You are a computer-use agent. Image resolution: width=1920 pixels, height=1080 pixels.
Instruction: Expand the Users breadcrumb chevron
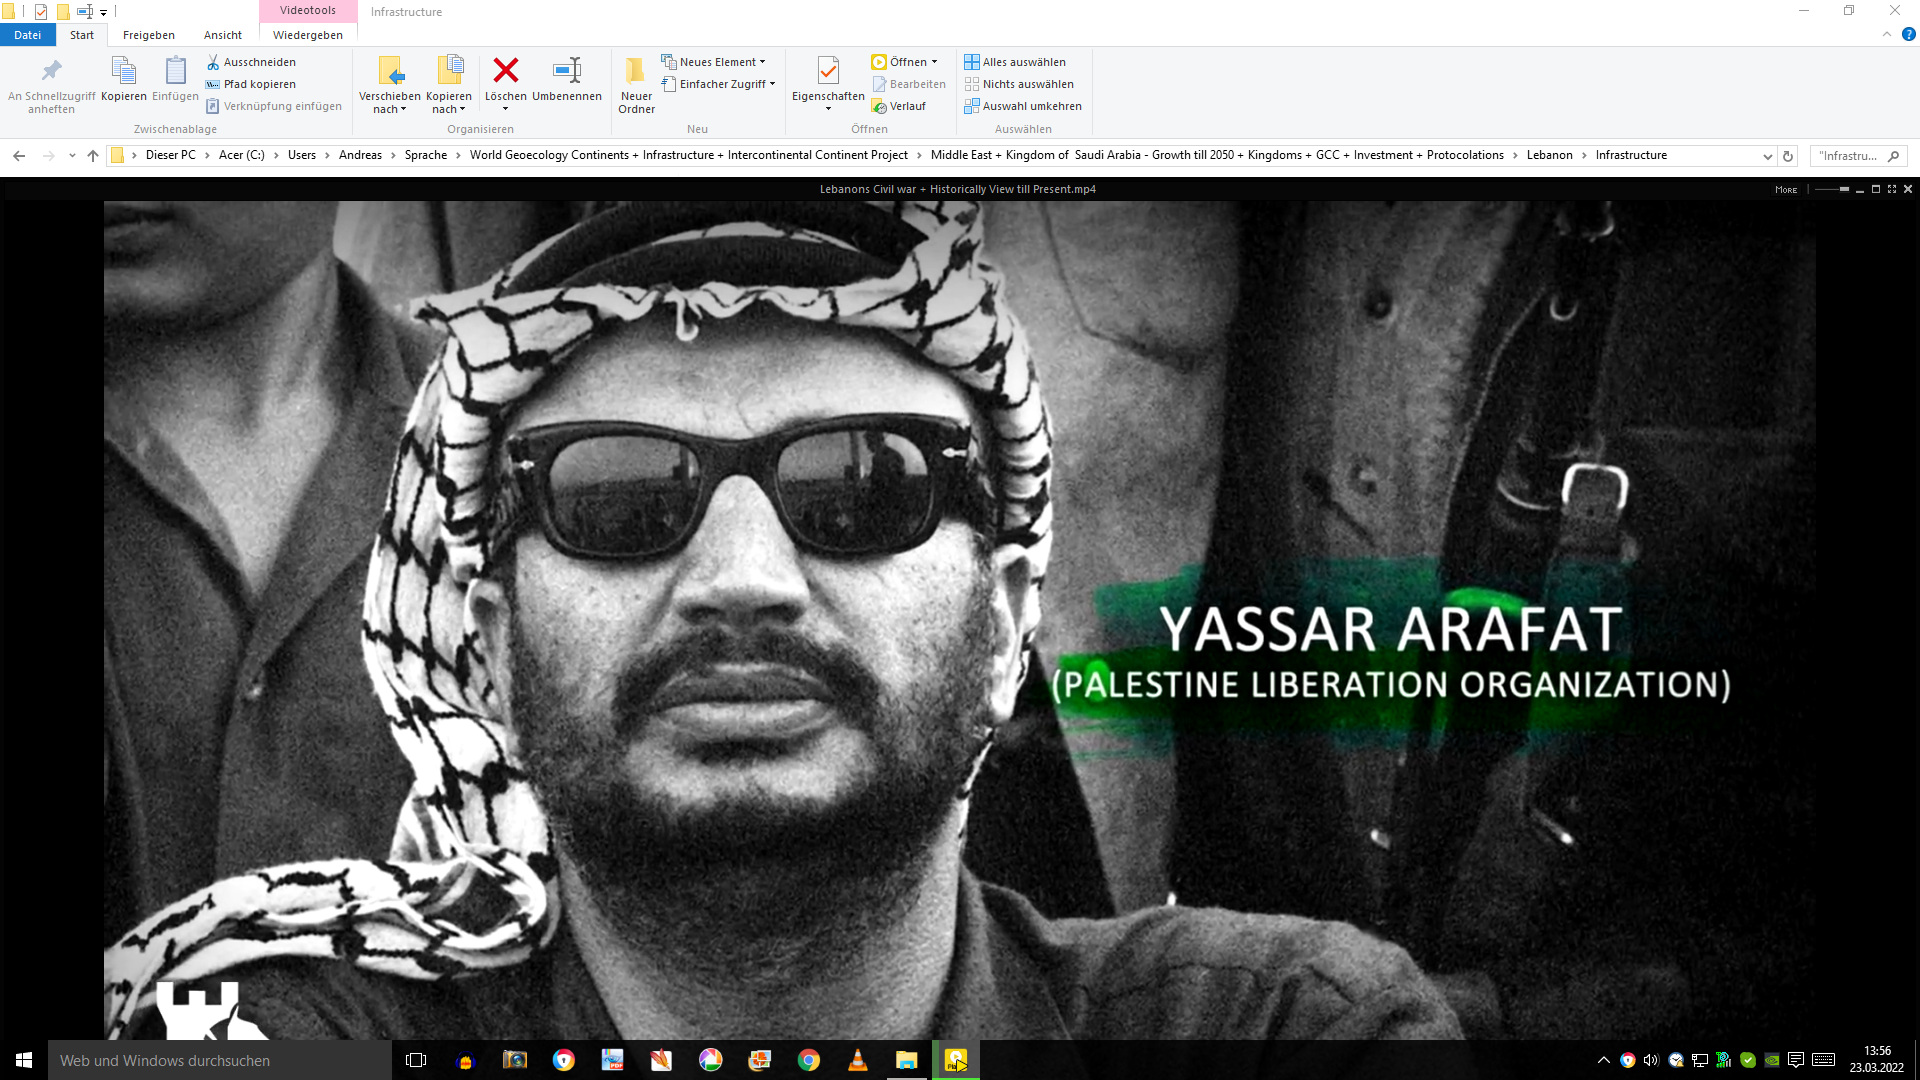328,155
